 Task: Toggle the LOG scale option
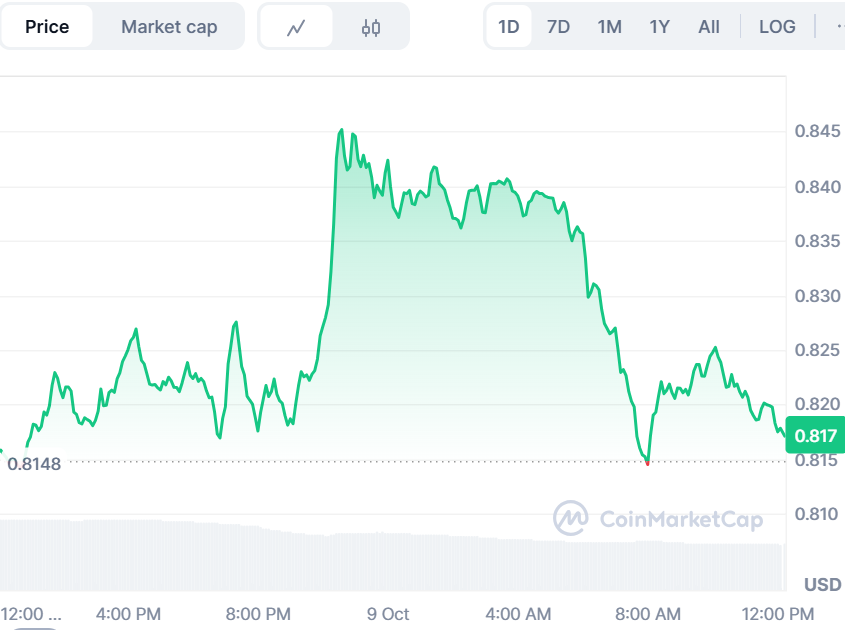point(777,27)
